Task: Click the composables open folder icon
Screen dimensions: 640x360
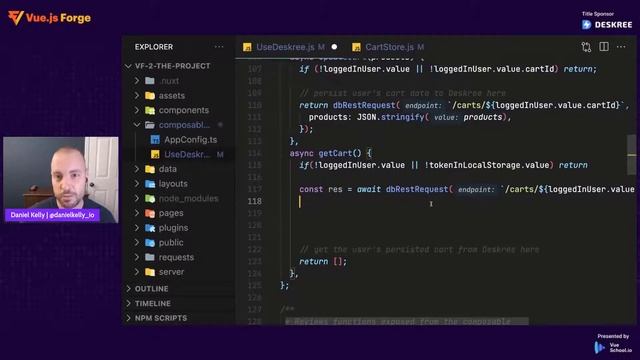Action: tap(150, 125)
